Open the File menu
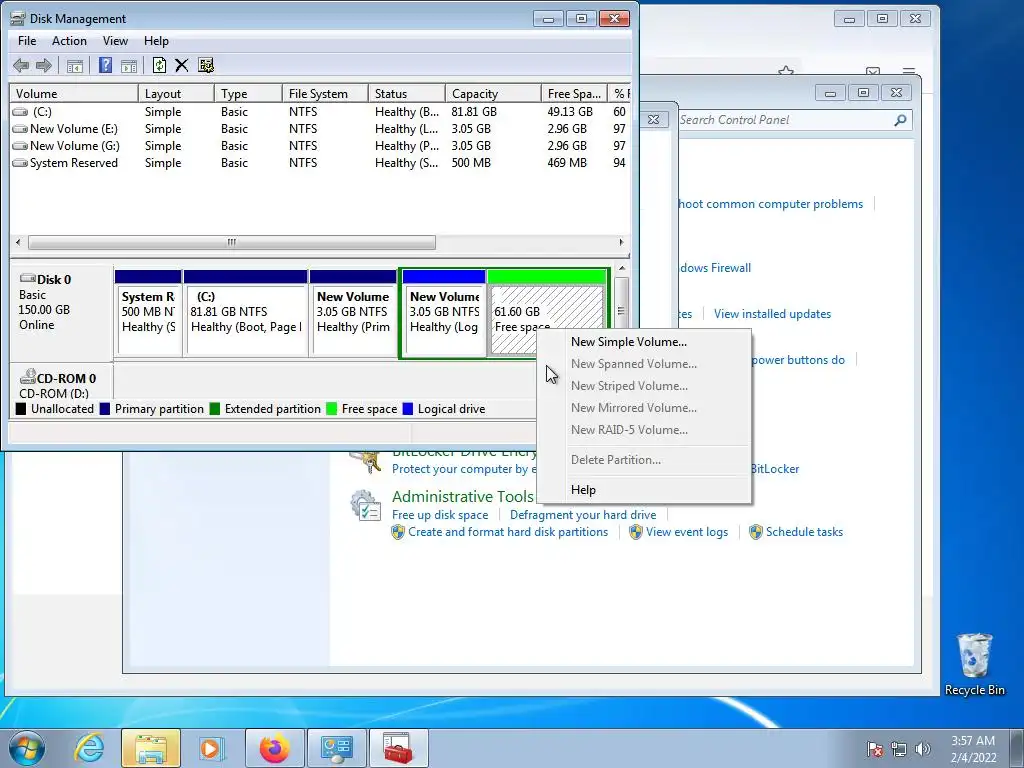Image resolution: width=1024 pixels, height=768 pixels. [27, 40]
